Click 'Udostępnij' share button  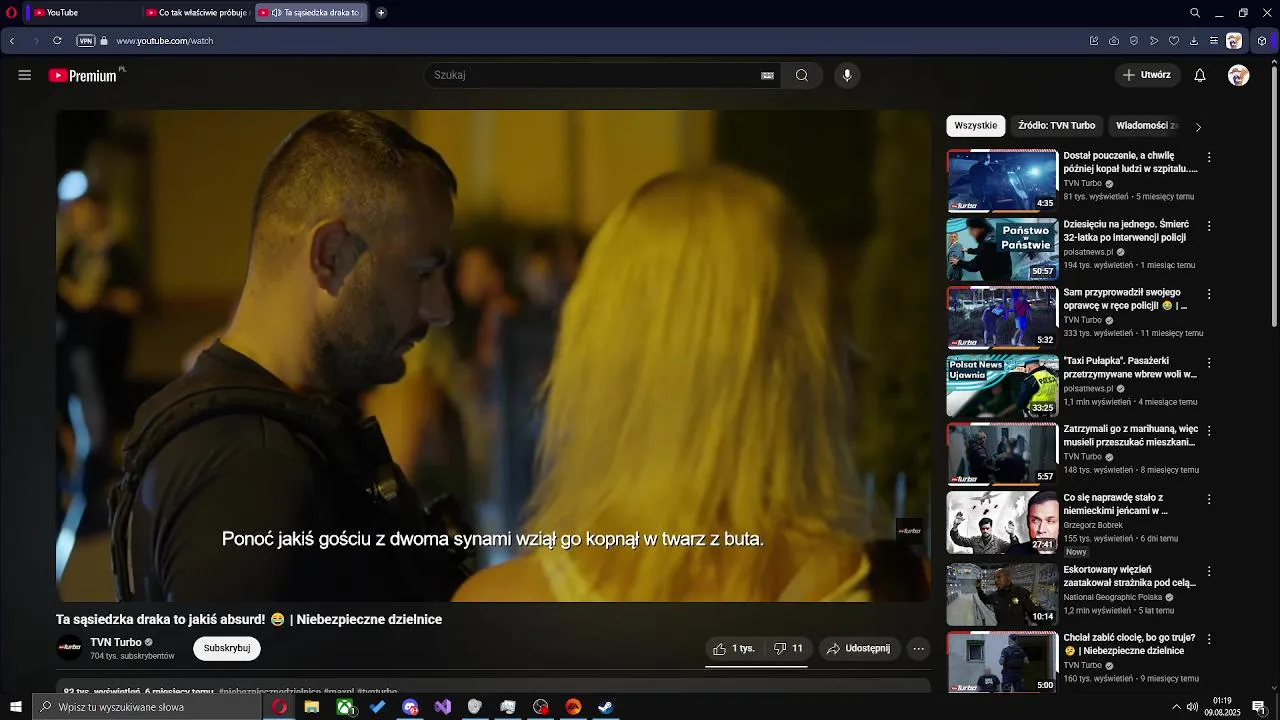[859, 649]
